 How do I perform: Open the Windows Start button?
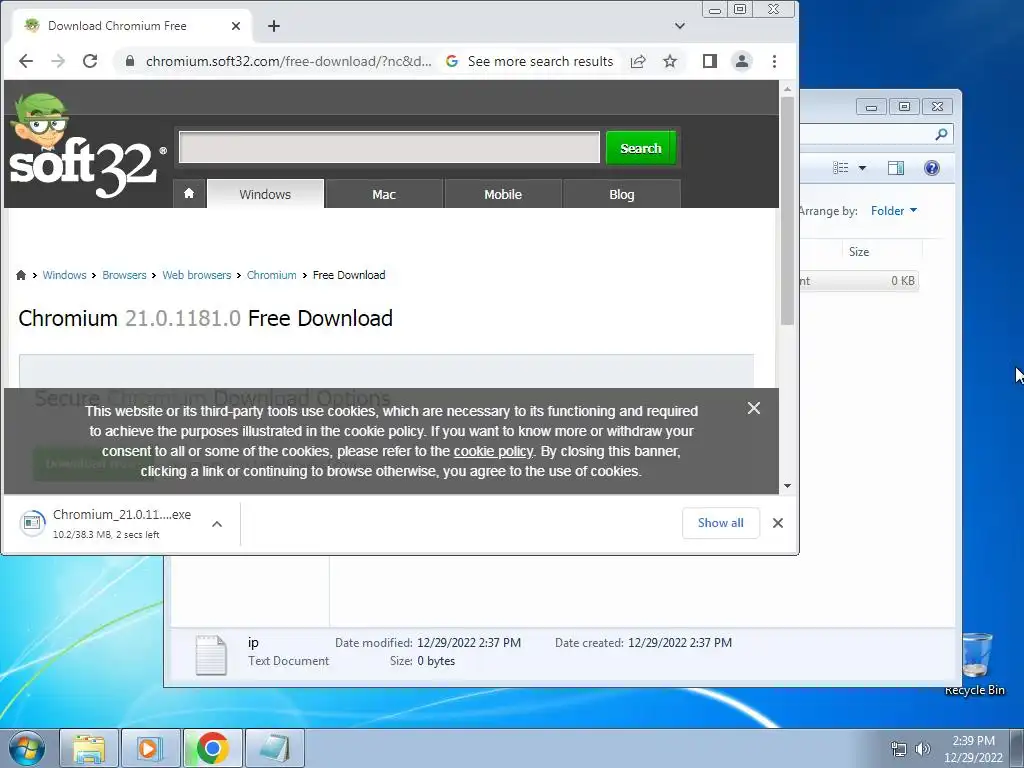[27, 748]
